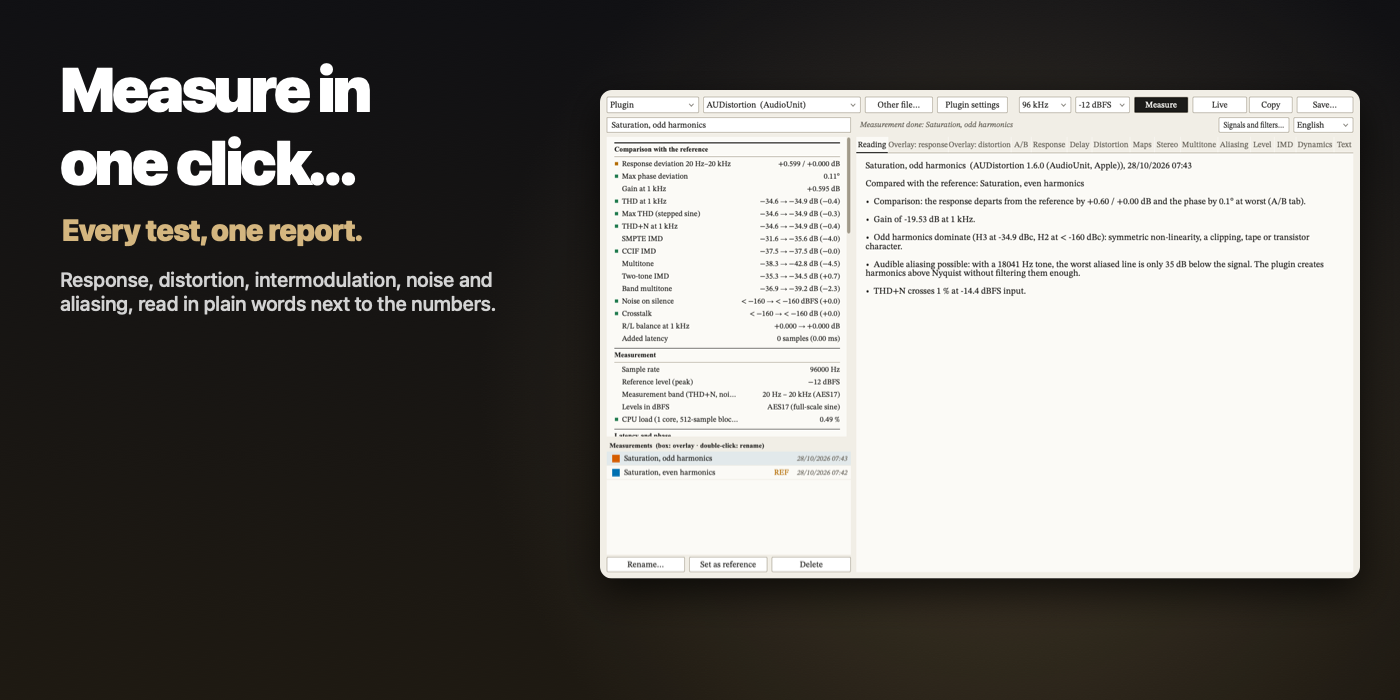This screenshot has width=1400, height=700.
Task: Click the 'Max THD (stepped sine)' row
Action: (727, 214)
